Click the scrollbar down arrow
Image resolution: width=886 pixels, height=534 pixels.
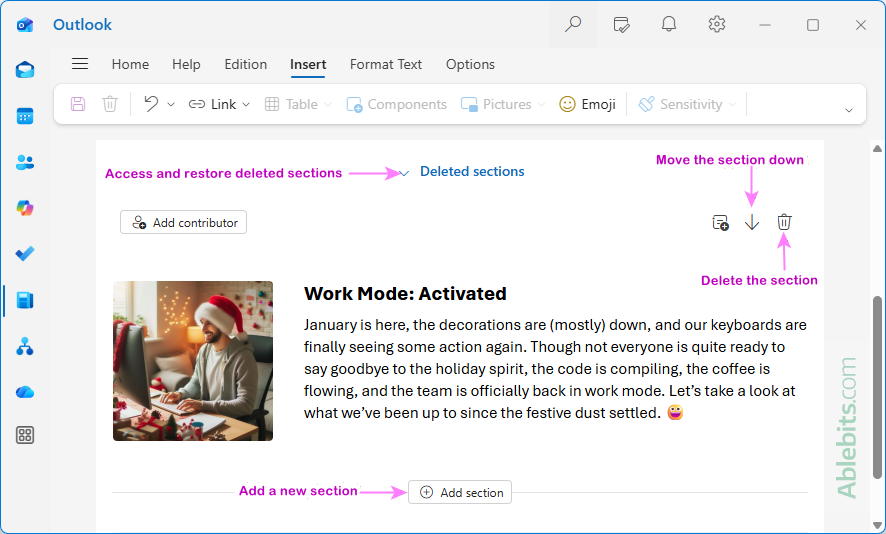coord(877,526)
